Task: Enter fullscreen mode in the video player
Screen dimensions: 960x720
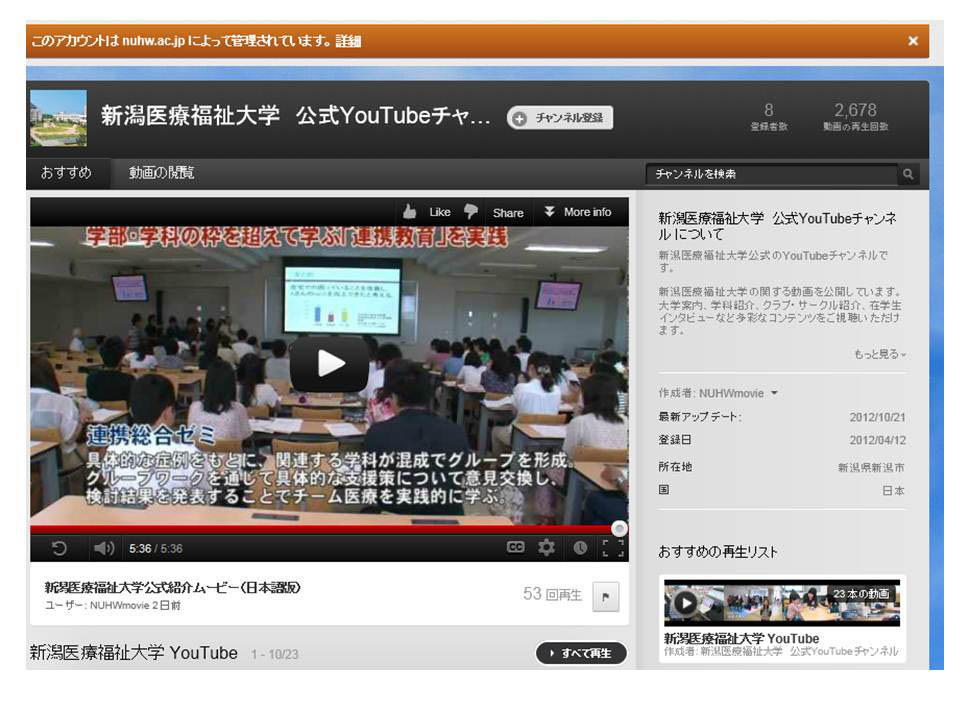Action: click(x=612, y=548)
